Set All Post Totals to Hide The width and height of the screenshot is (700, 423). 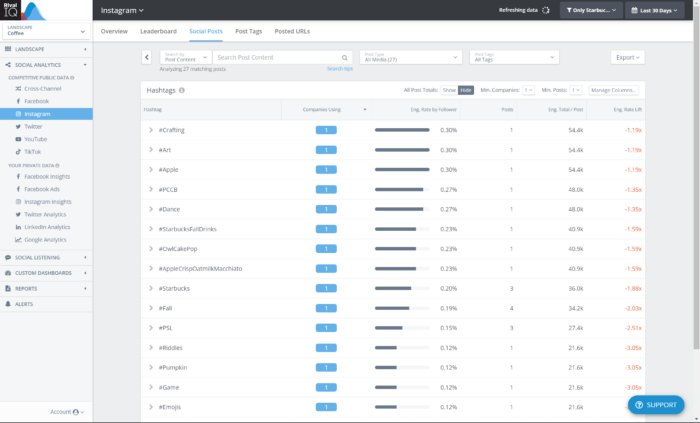(x=465, y=90)
